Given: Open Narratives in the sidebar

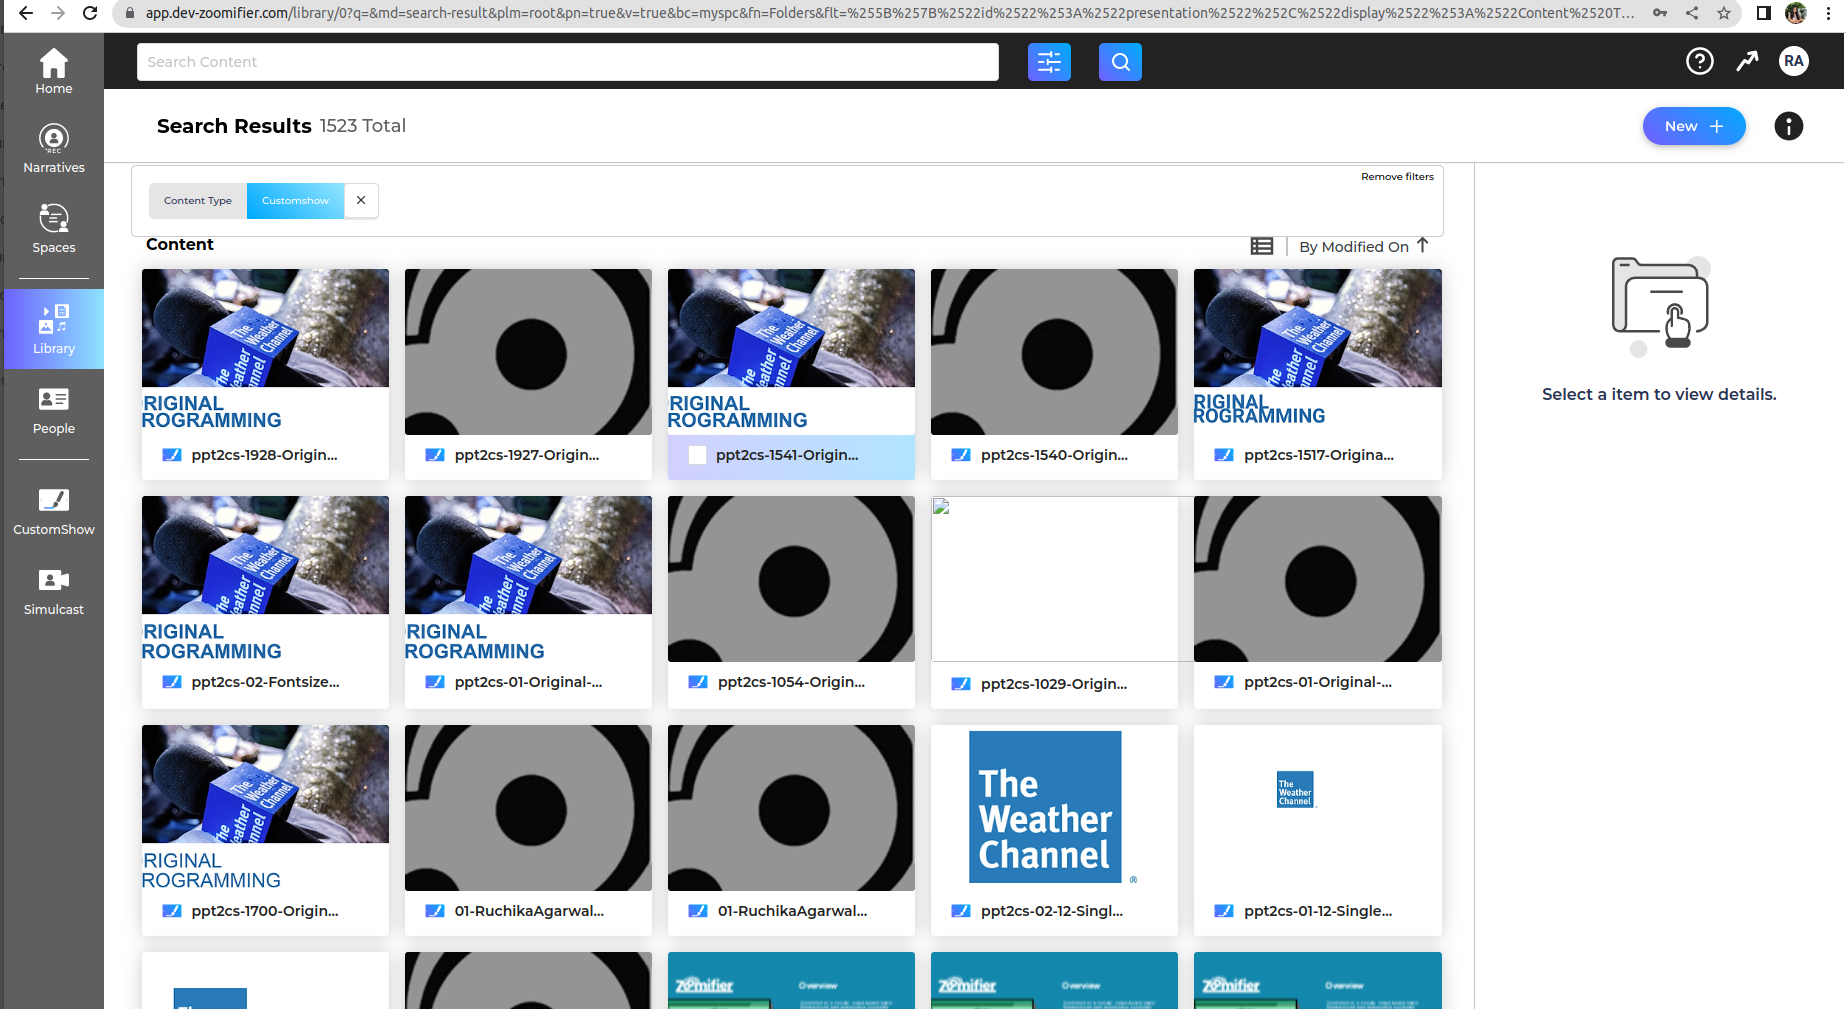Looking at the screenshot, I should (x=54, y=148).
